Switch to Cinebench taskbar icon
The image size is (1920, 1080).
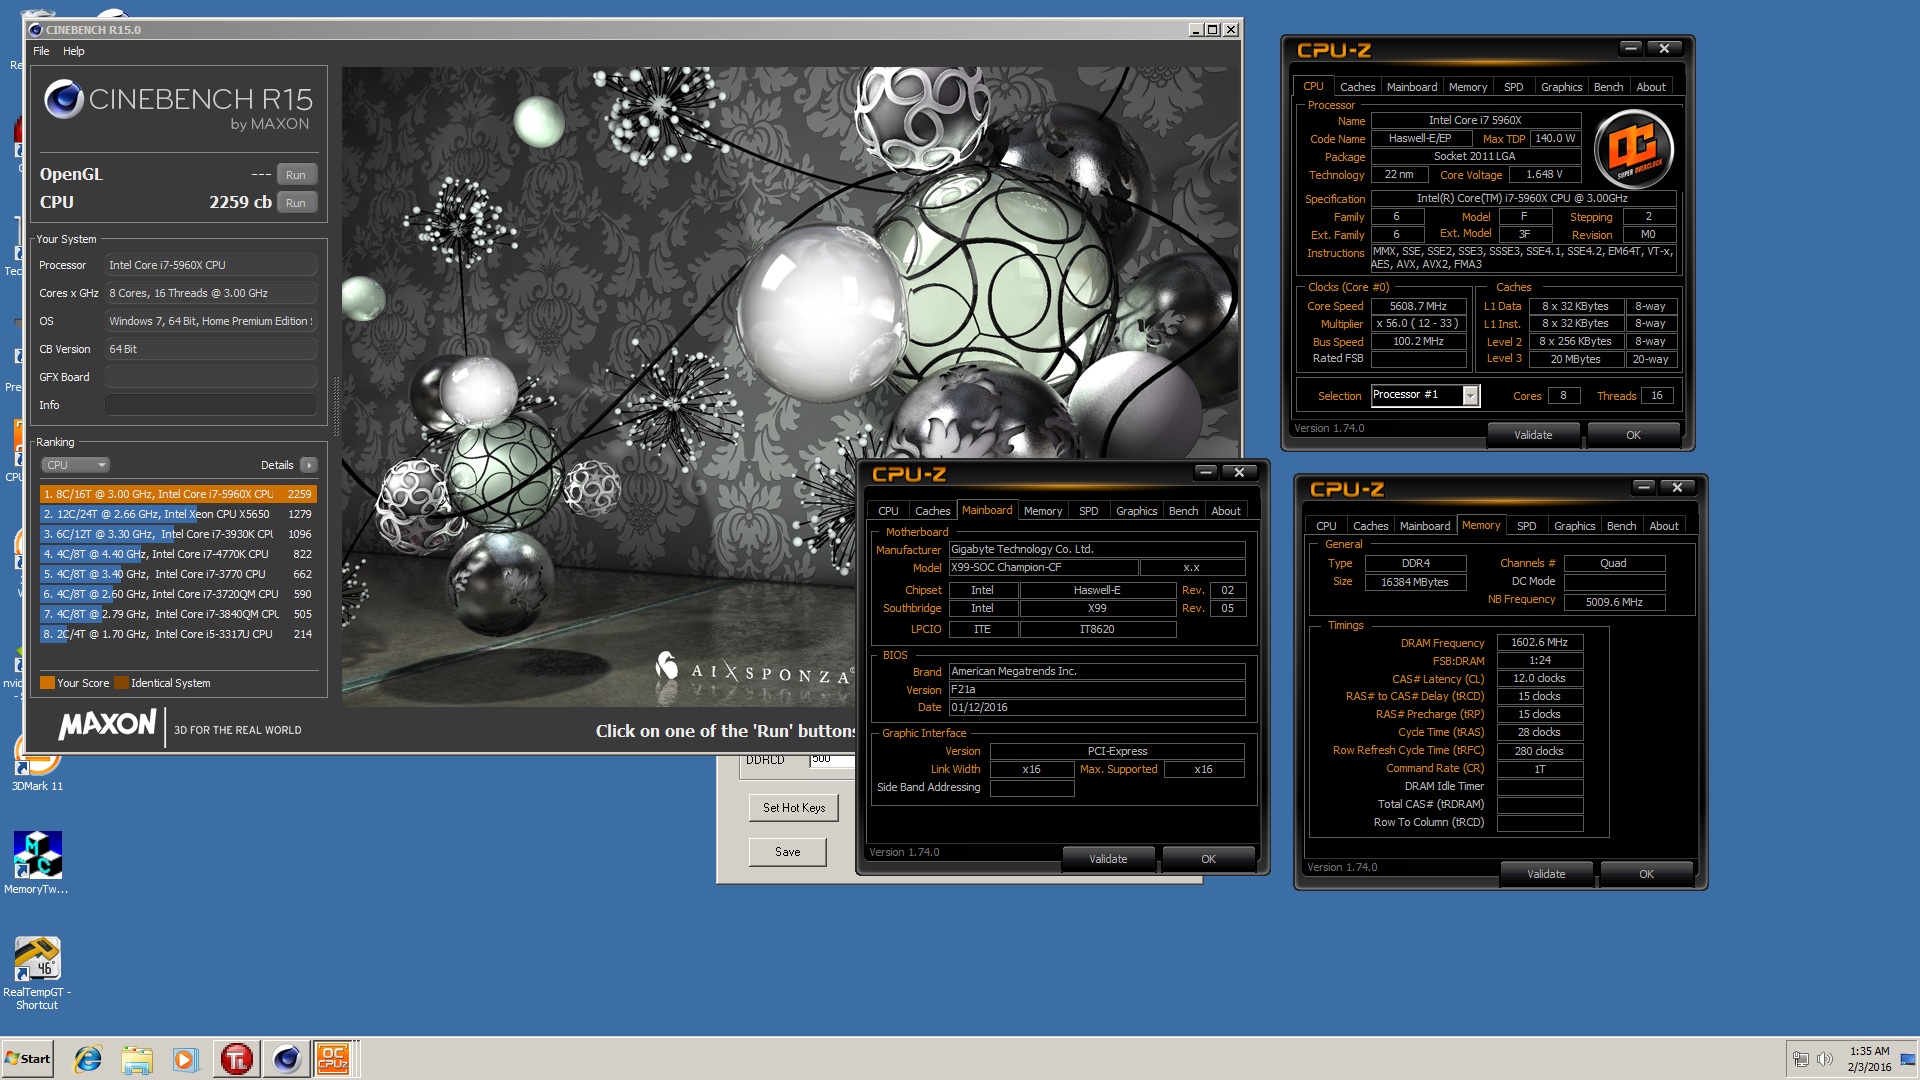click(286, 1059)
